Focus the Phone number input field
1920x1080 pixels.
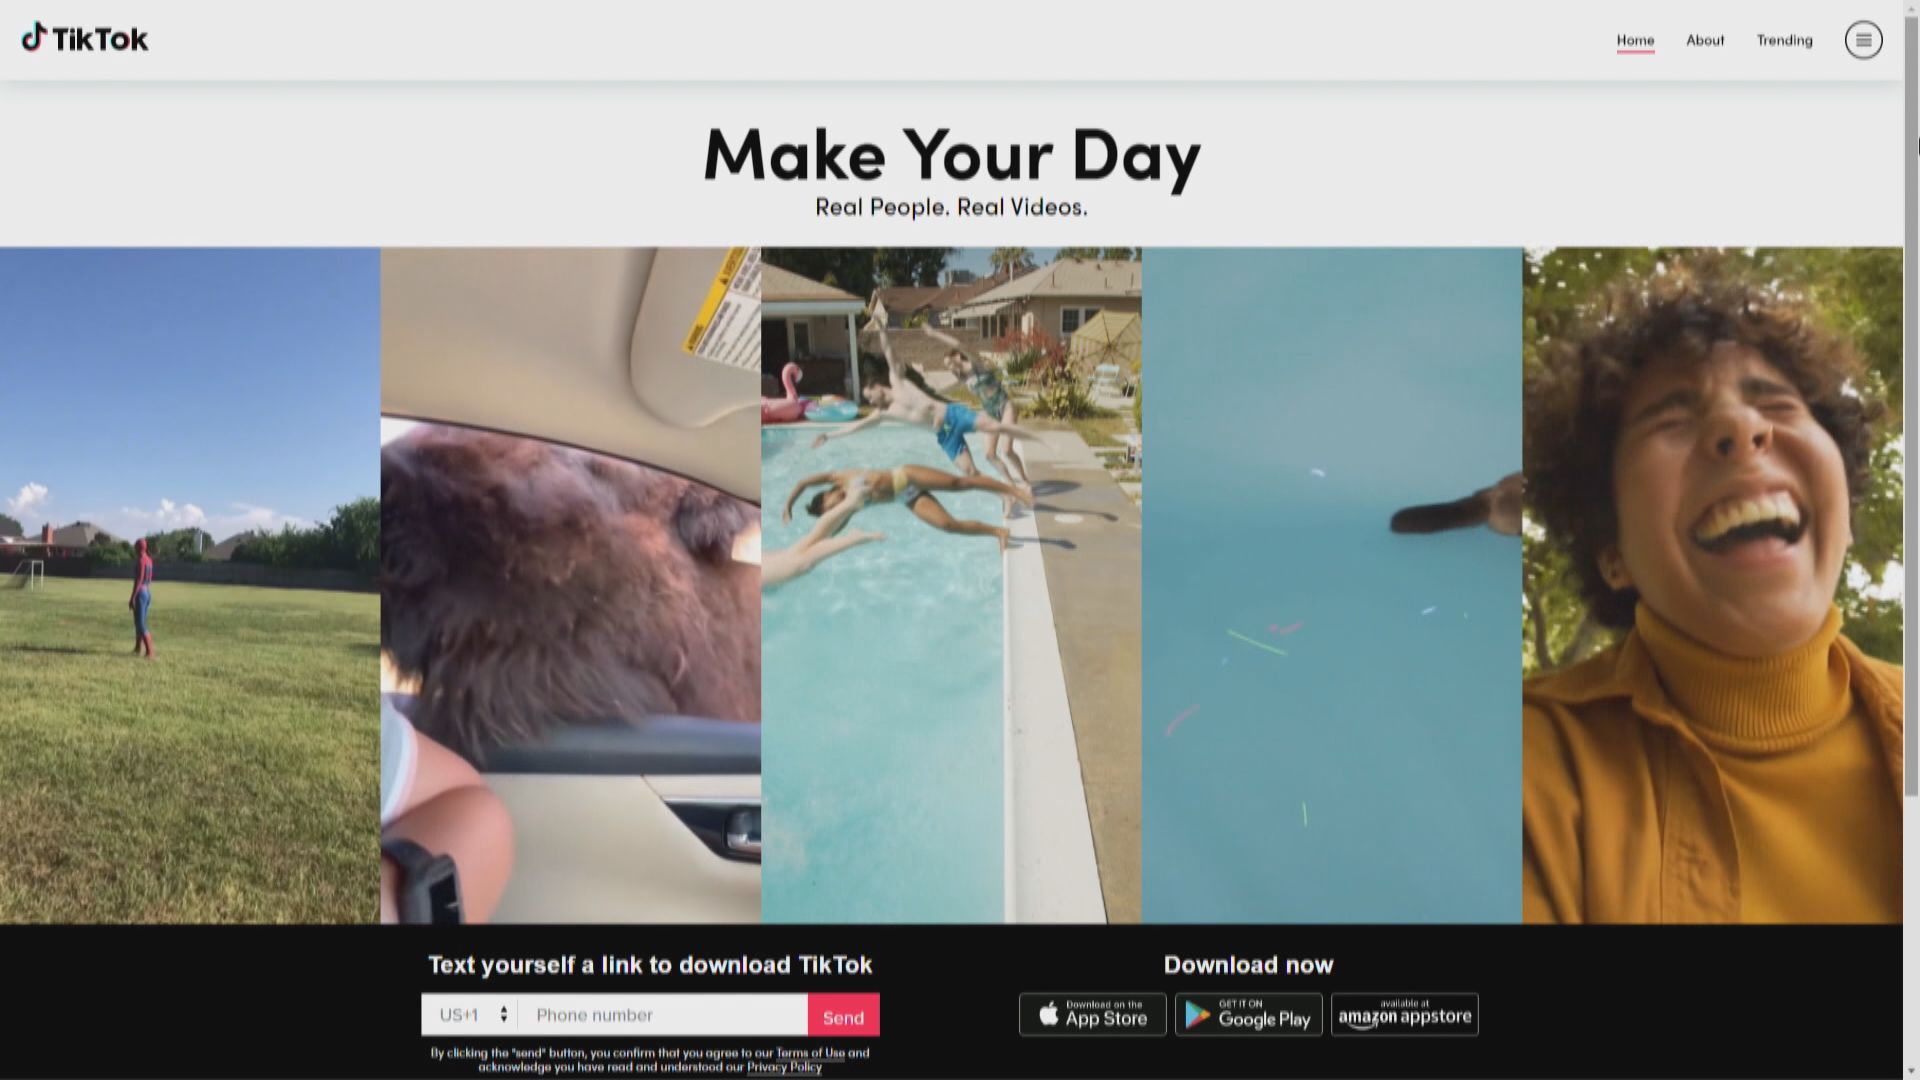(663, 1014)
